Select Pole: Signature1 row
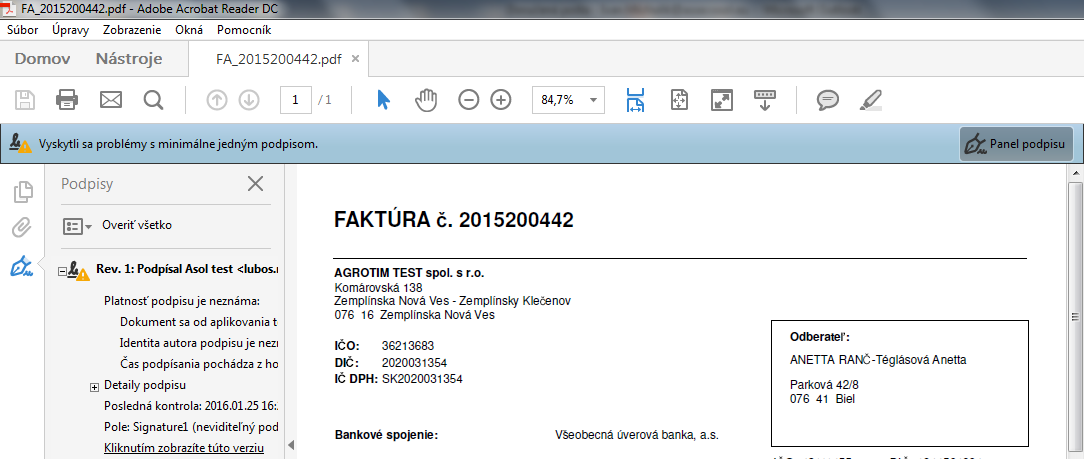 (x=191, y=426)
